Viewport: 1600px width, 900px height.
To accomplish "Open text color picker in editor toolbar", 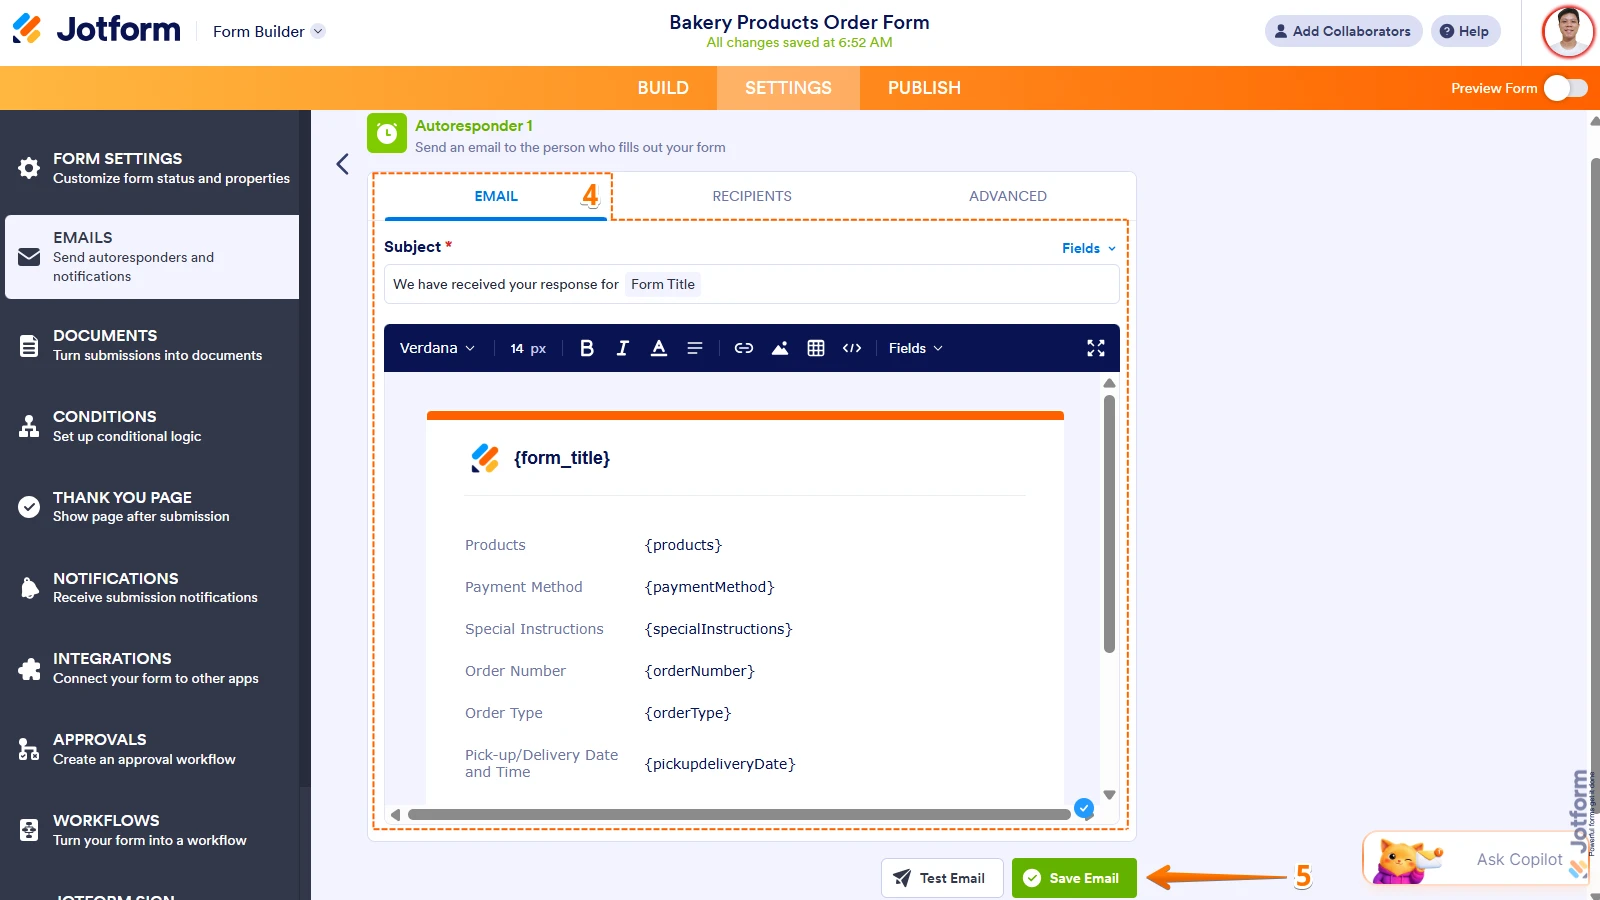I will coord(659,348).
